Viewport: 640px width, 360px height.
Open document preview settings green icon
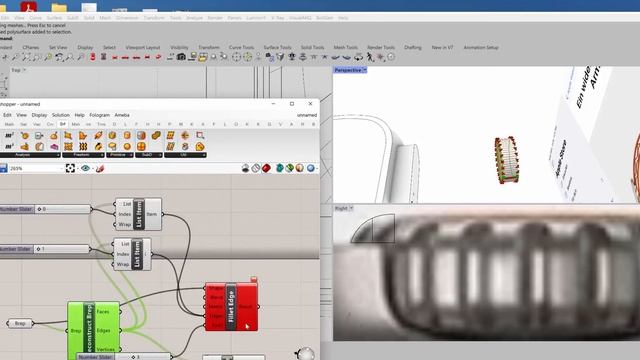click(289, 168)
